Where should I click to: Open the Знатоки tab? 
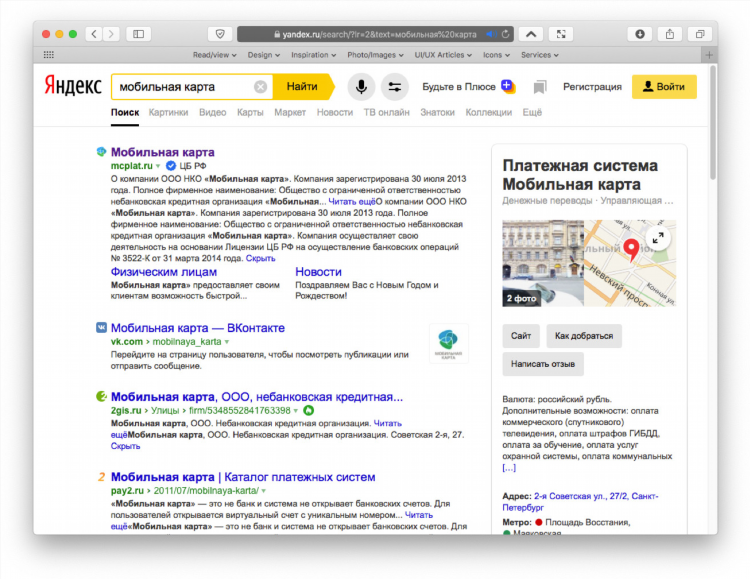point(437,112)
